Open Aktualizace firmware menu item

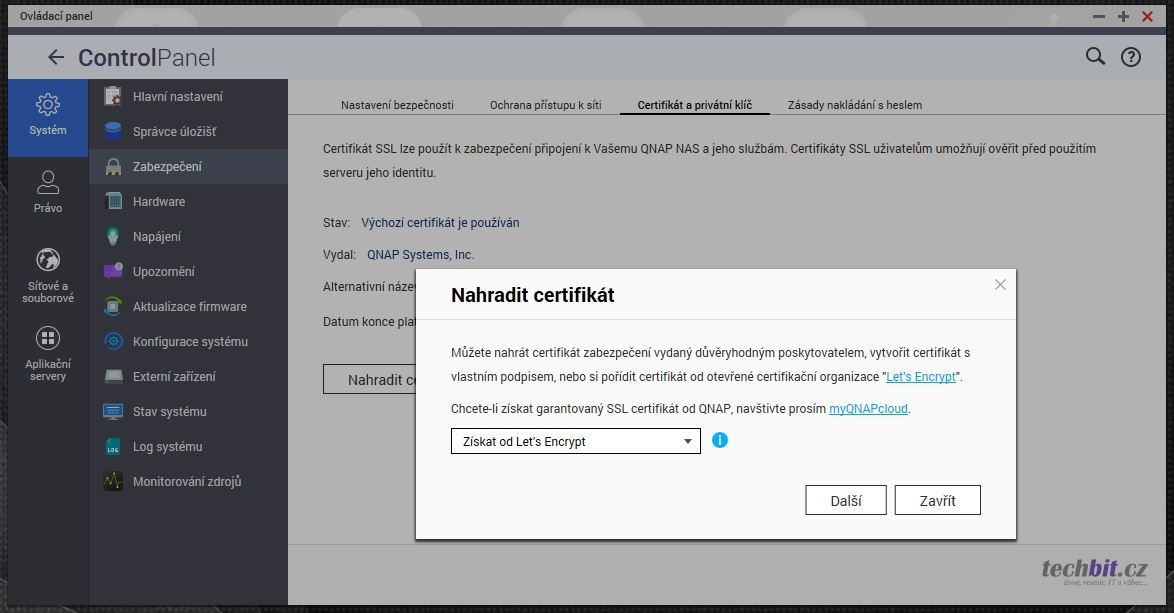point(189,307)
